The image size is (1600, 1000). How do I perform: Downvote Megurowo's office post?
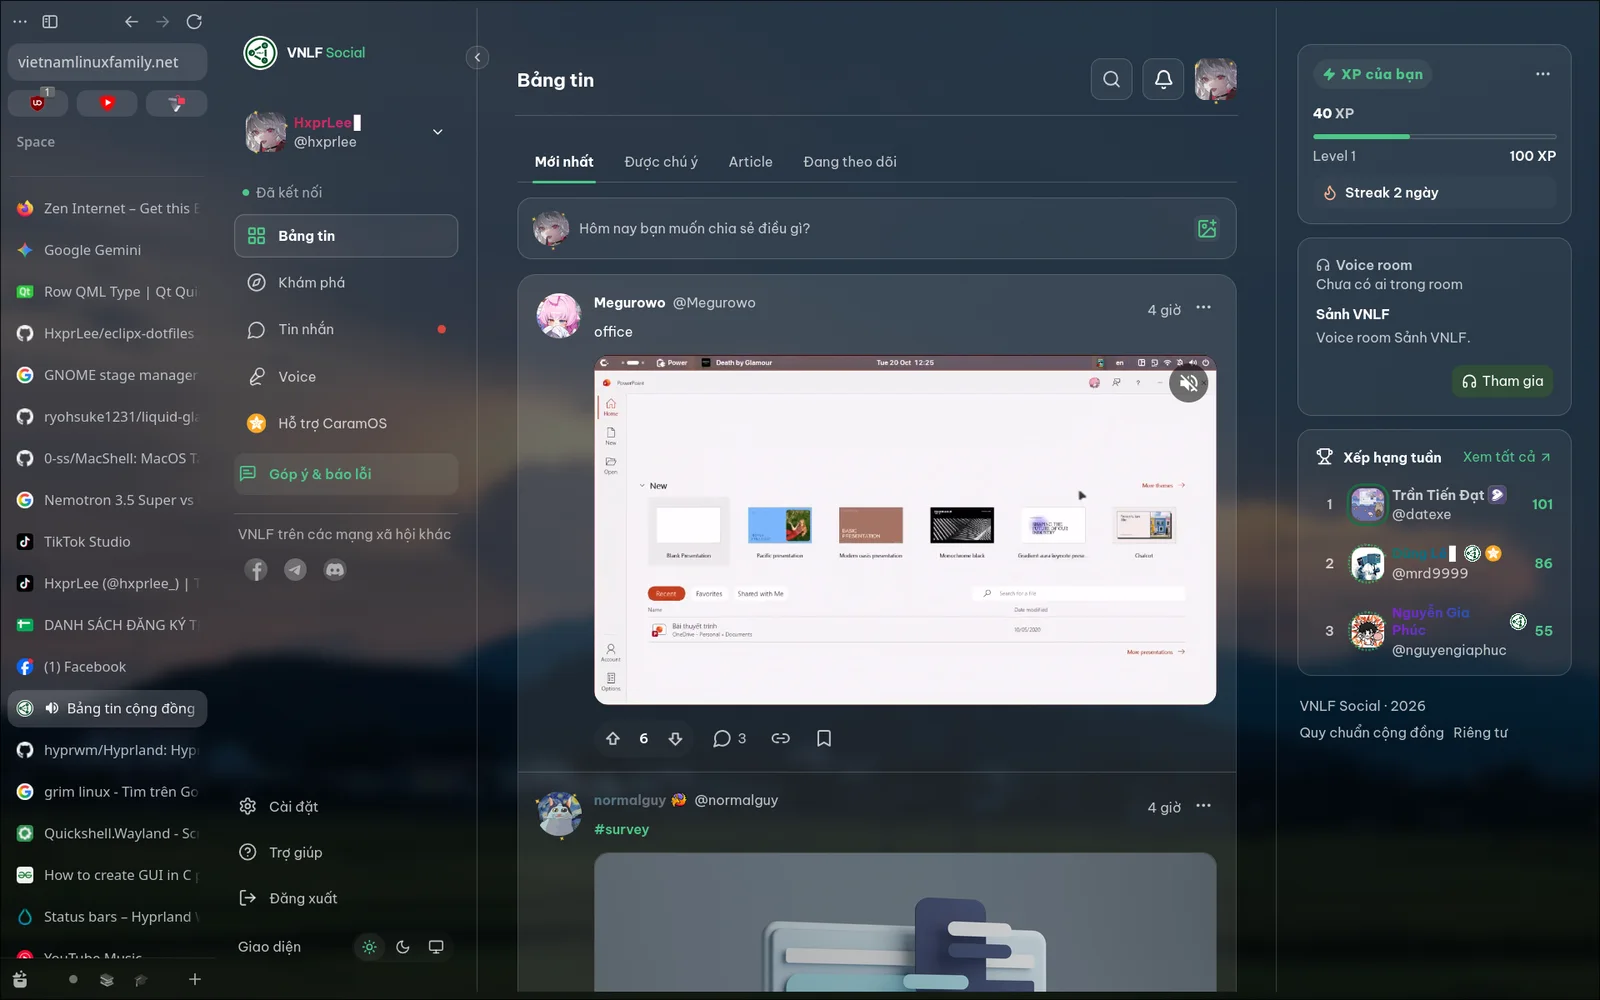pos(675,738)
